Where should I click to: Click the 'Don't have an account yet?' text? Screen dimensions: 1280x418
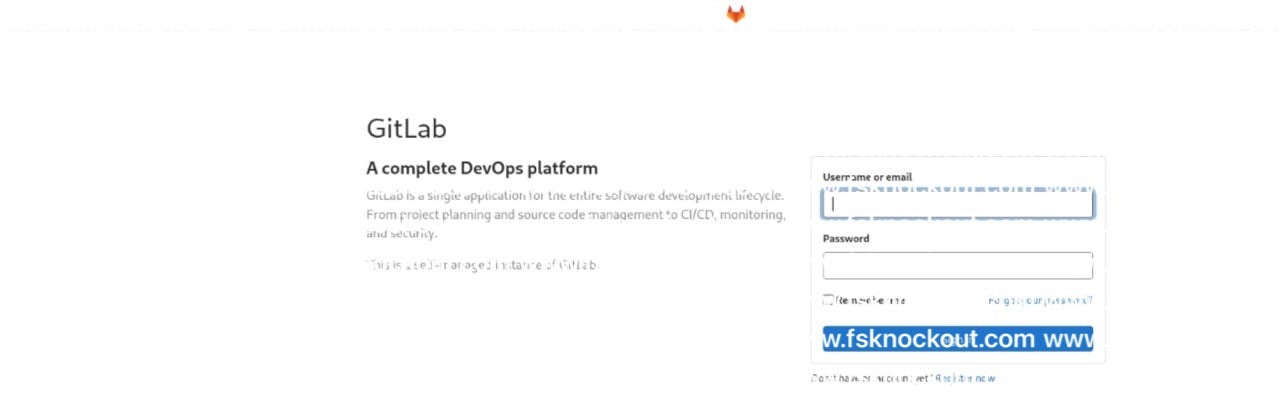(871, 379)
